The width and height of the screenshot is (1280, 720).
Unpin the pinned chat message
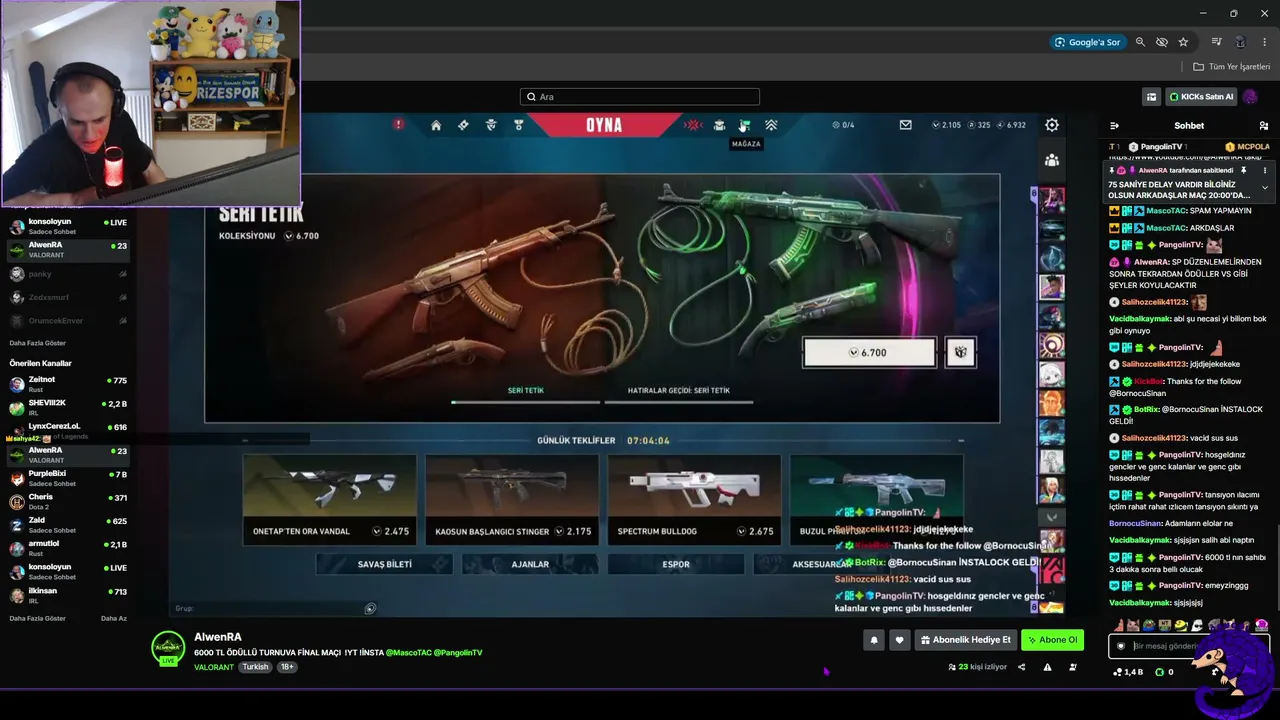(1243, 171)
